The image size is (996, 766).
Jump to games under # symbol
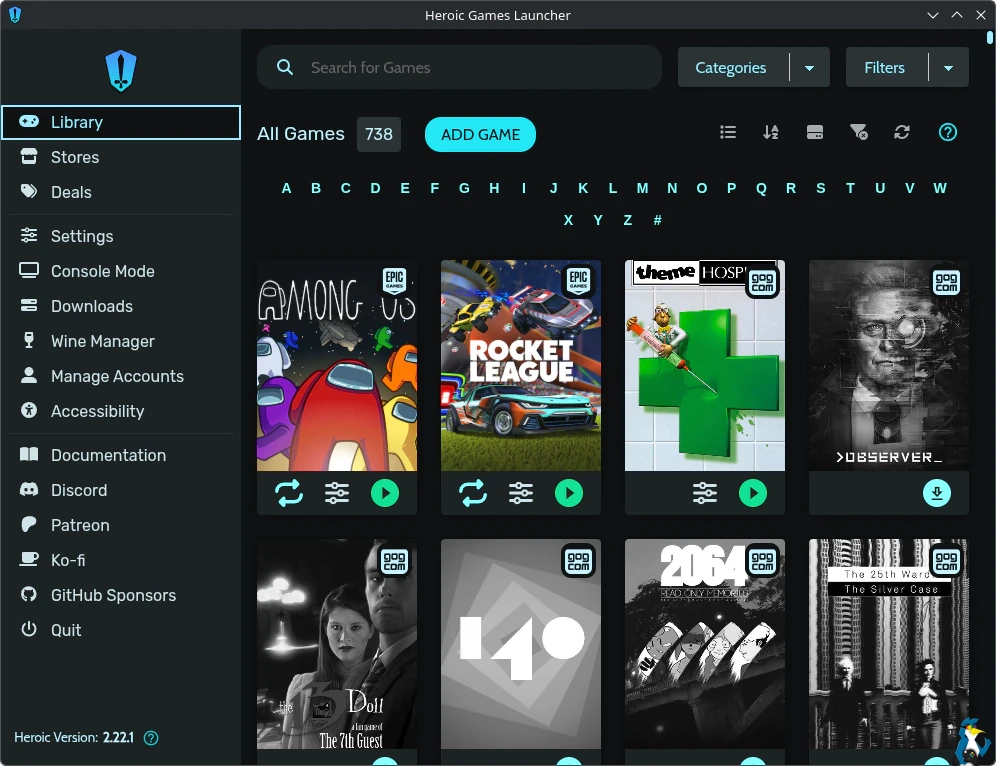pyautogui.click(x=657, y=220)
